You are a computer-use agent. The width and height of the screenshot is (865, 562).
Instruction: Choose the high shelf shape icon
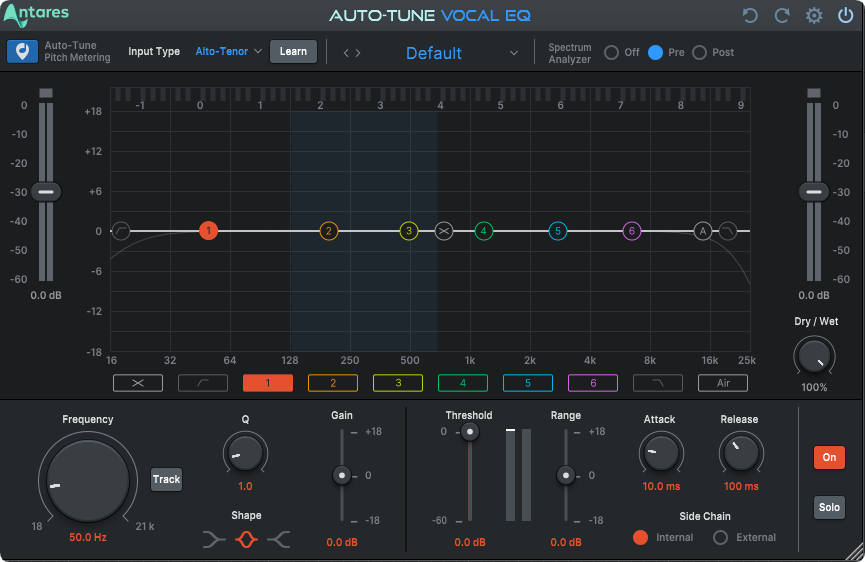279,539
